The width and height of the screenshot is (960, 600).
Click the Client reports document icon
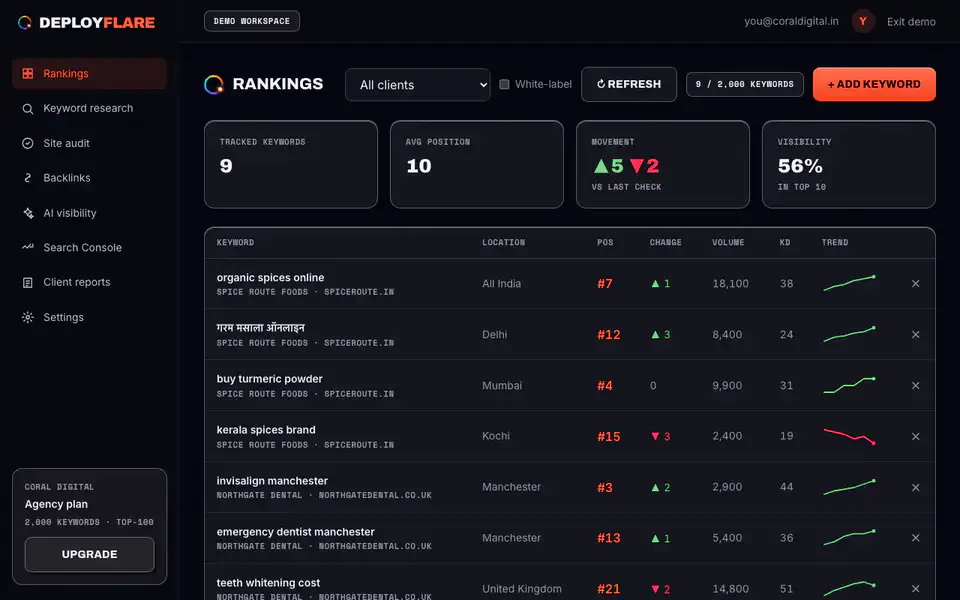[28, 282]
